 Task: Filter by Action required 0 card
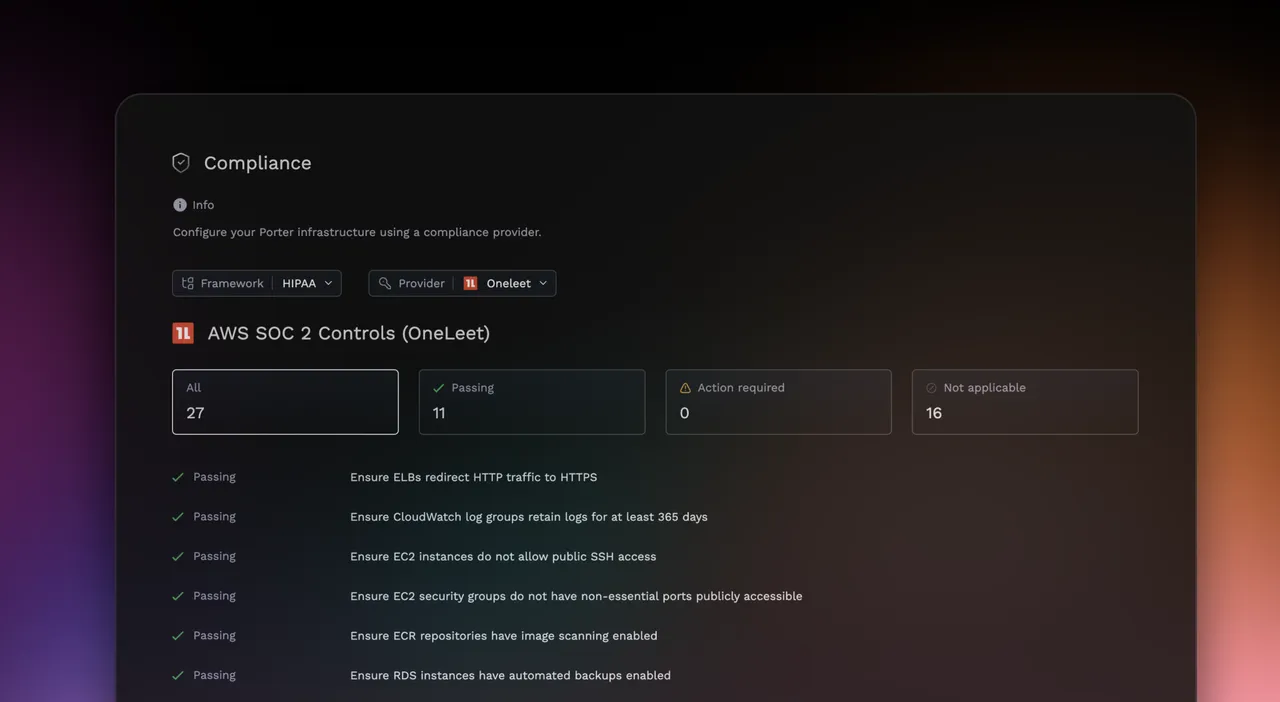778,402
